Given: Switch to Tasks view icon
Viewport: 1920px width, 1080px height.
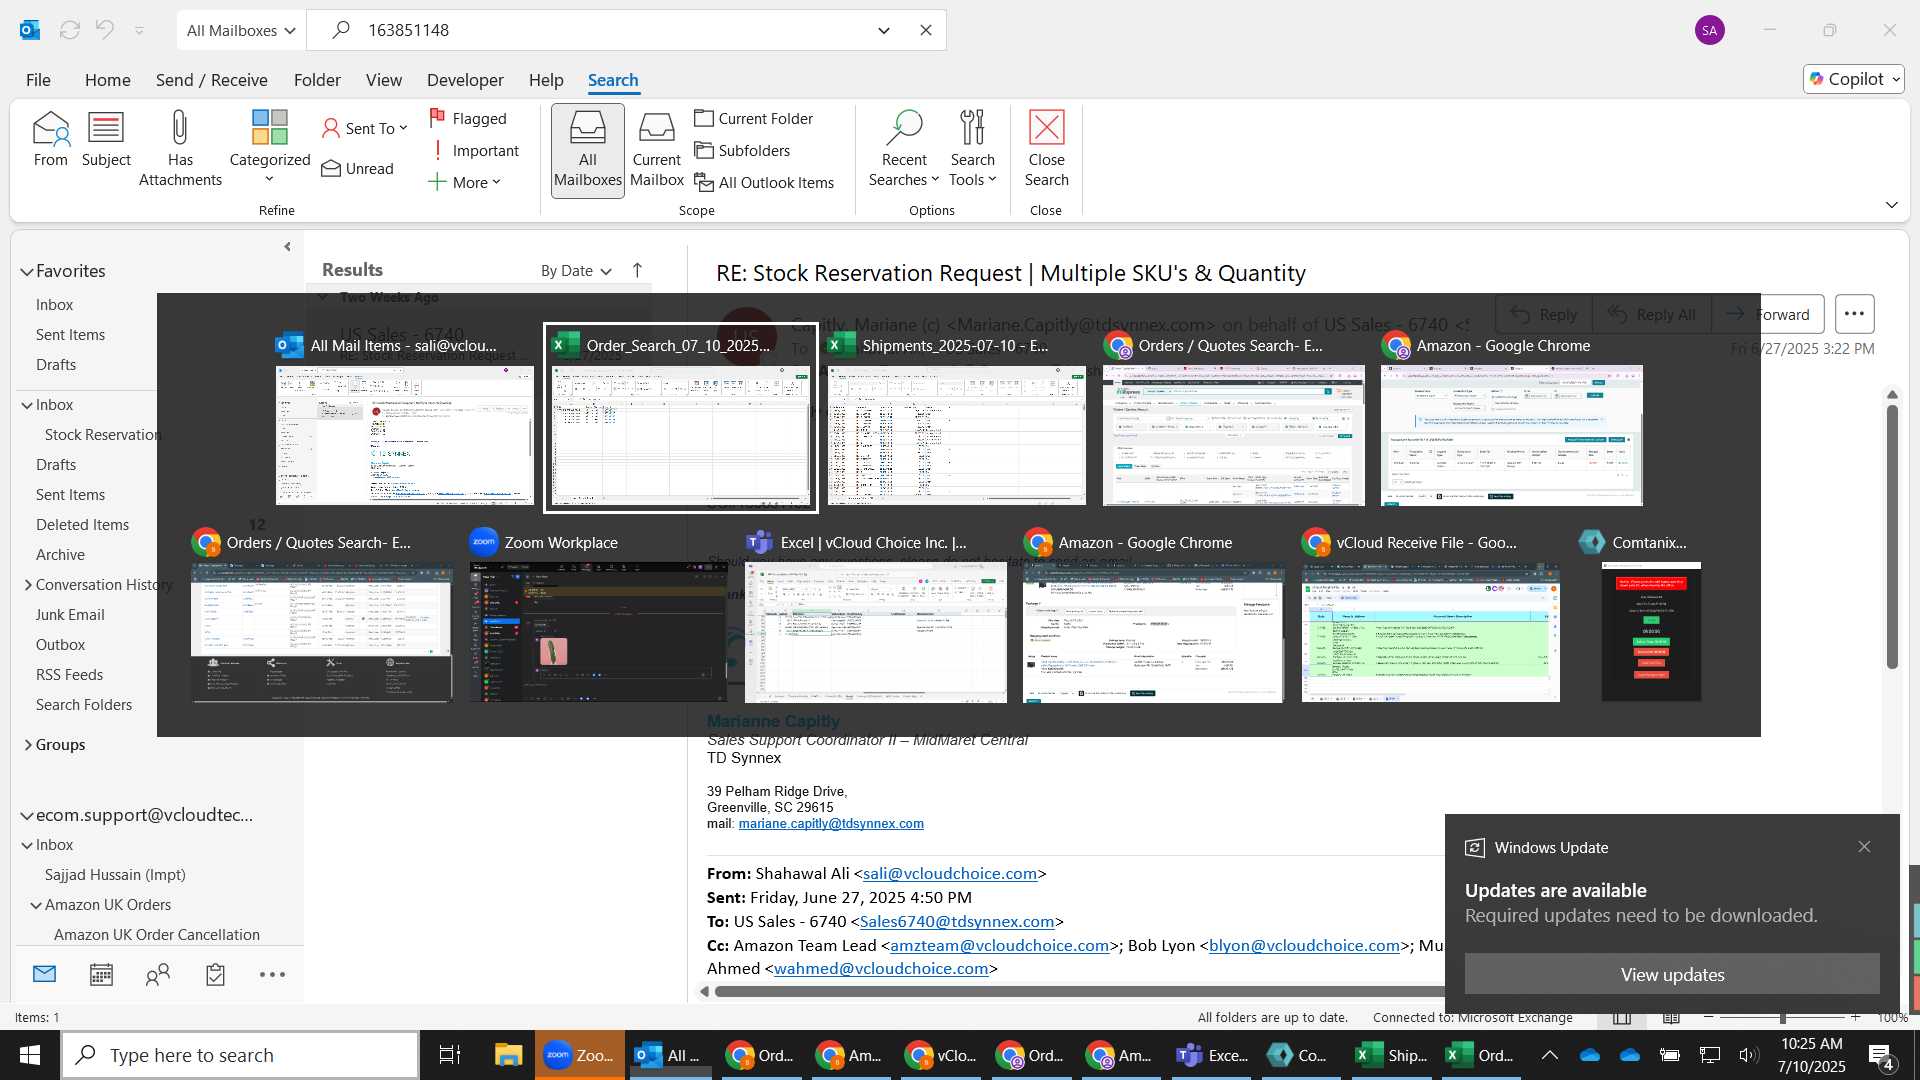Looking at the screenshot, I should (x=215, y=974).
